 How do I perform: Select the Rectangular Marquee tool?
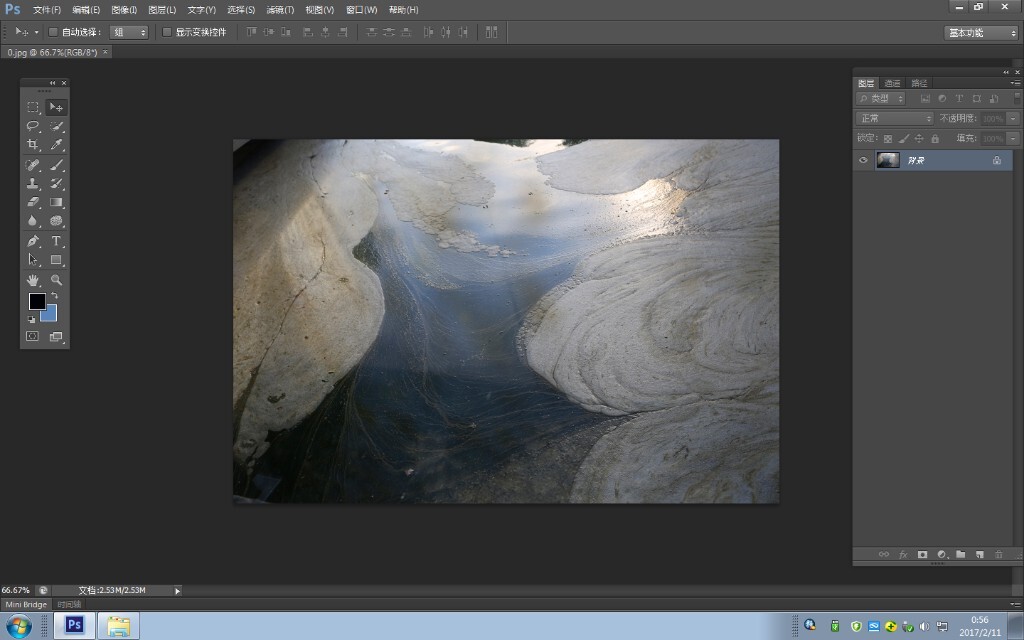[x=33, y=107]
